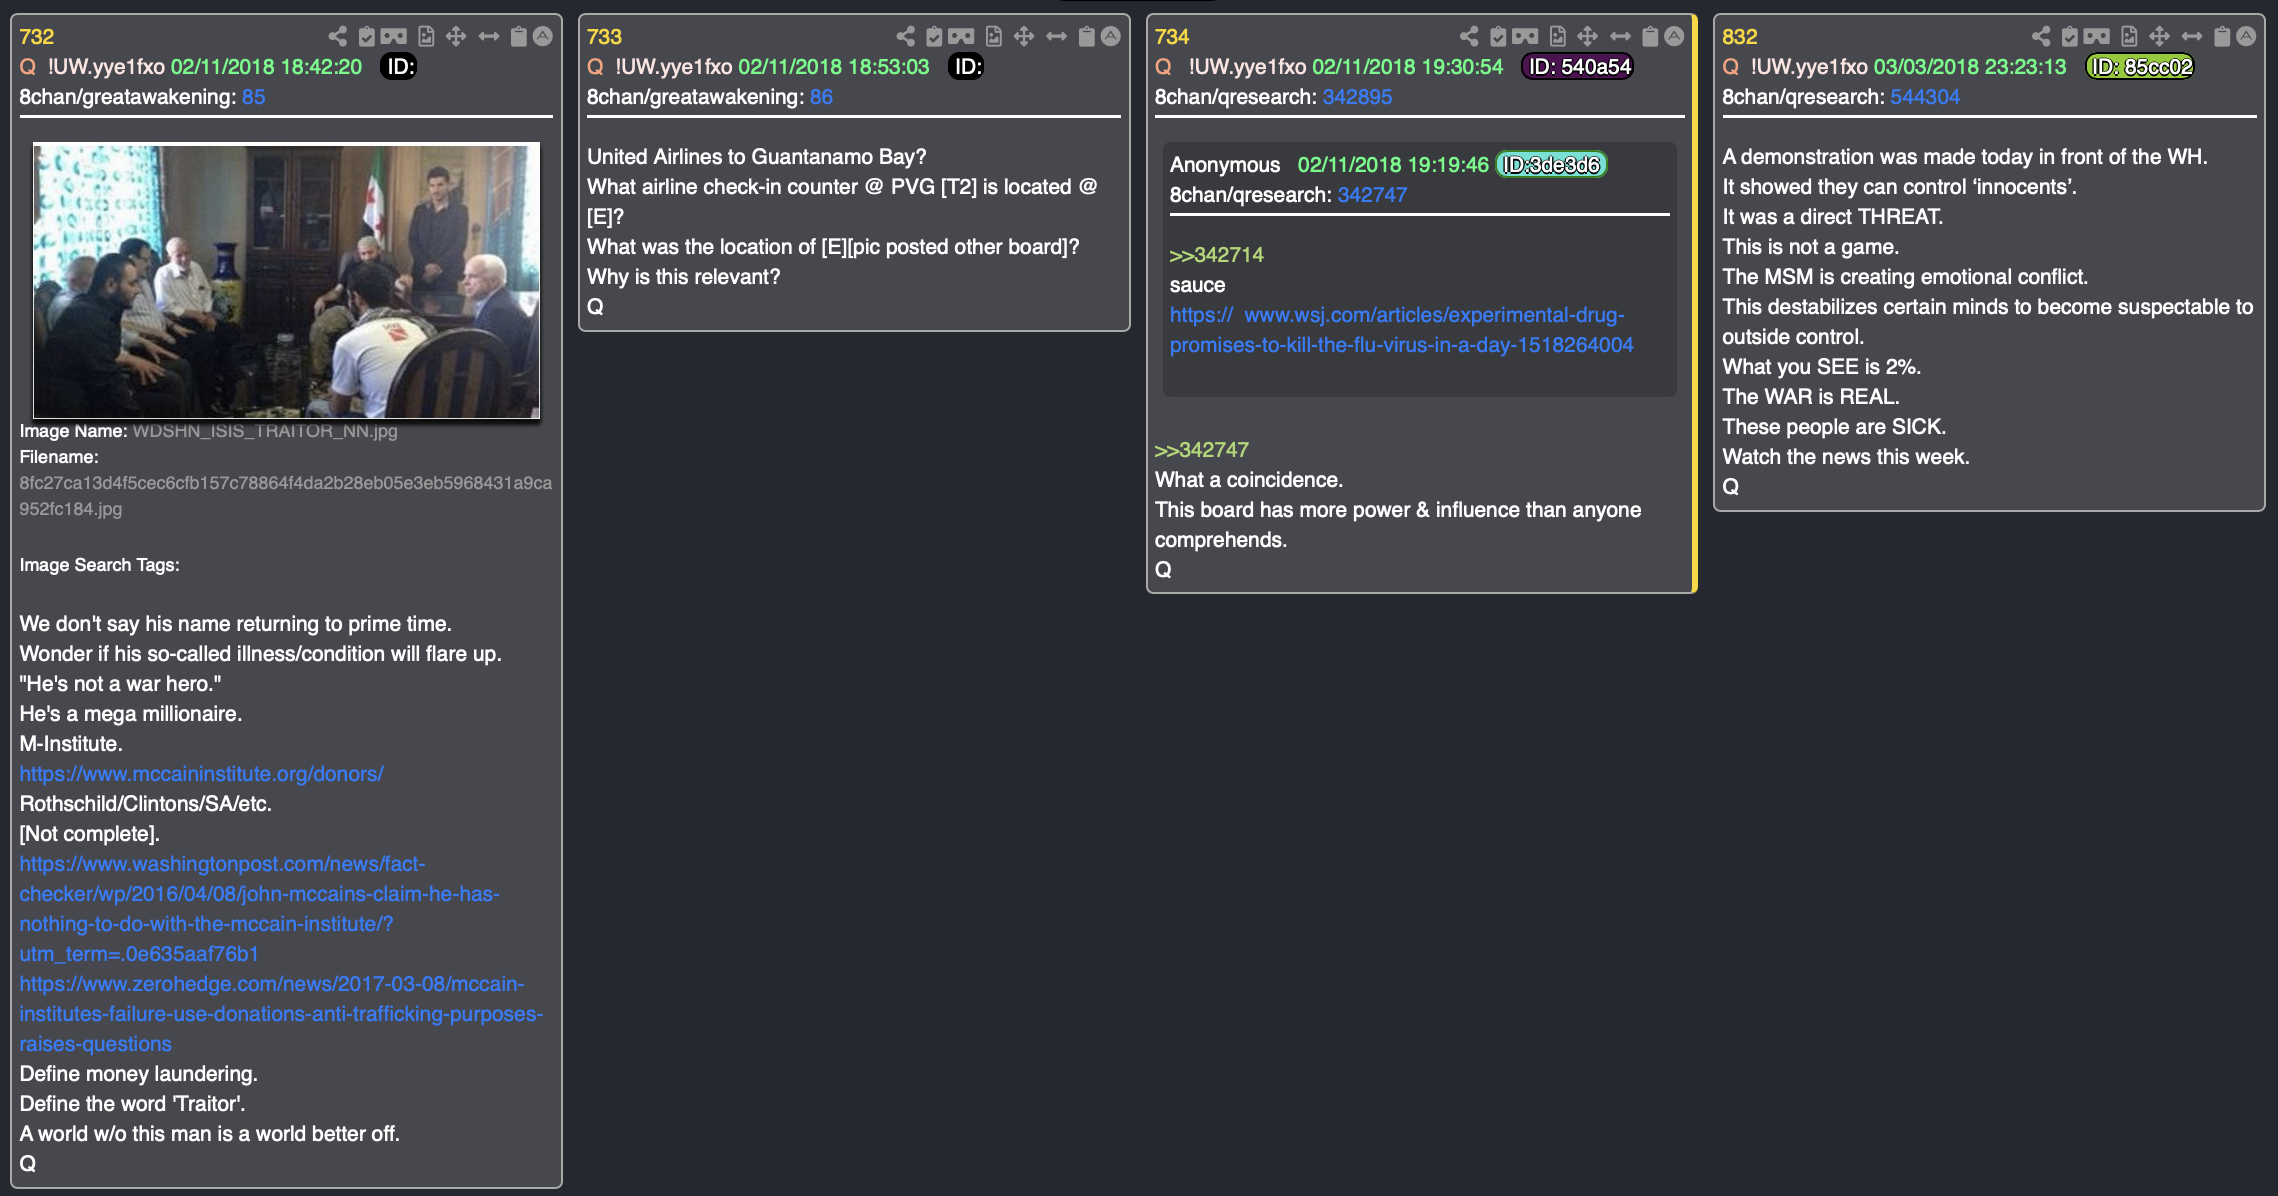Collapse post 832 with the round arrow icon
This screenshot has height=1196, width=2278.
coord(2246,37)
